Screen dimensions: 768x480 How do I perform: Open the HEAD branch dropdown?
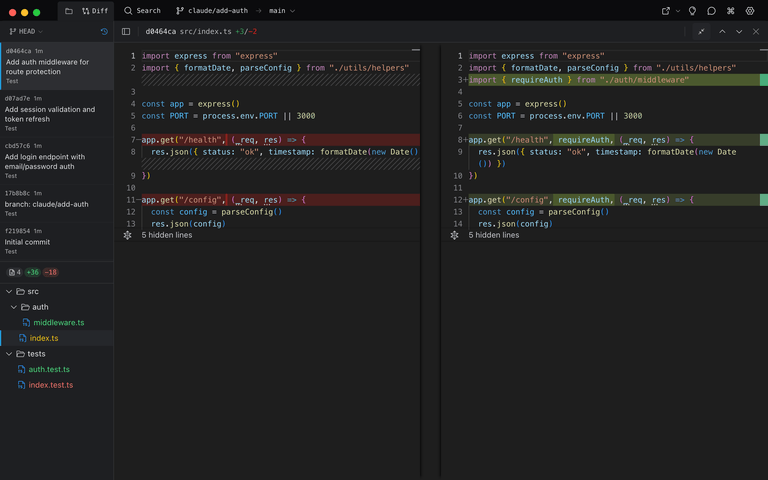tap(25, 31)
